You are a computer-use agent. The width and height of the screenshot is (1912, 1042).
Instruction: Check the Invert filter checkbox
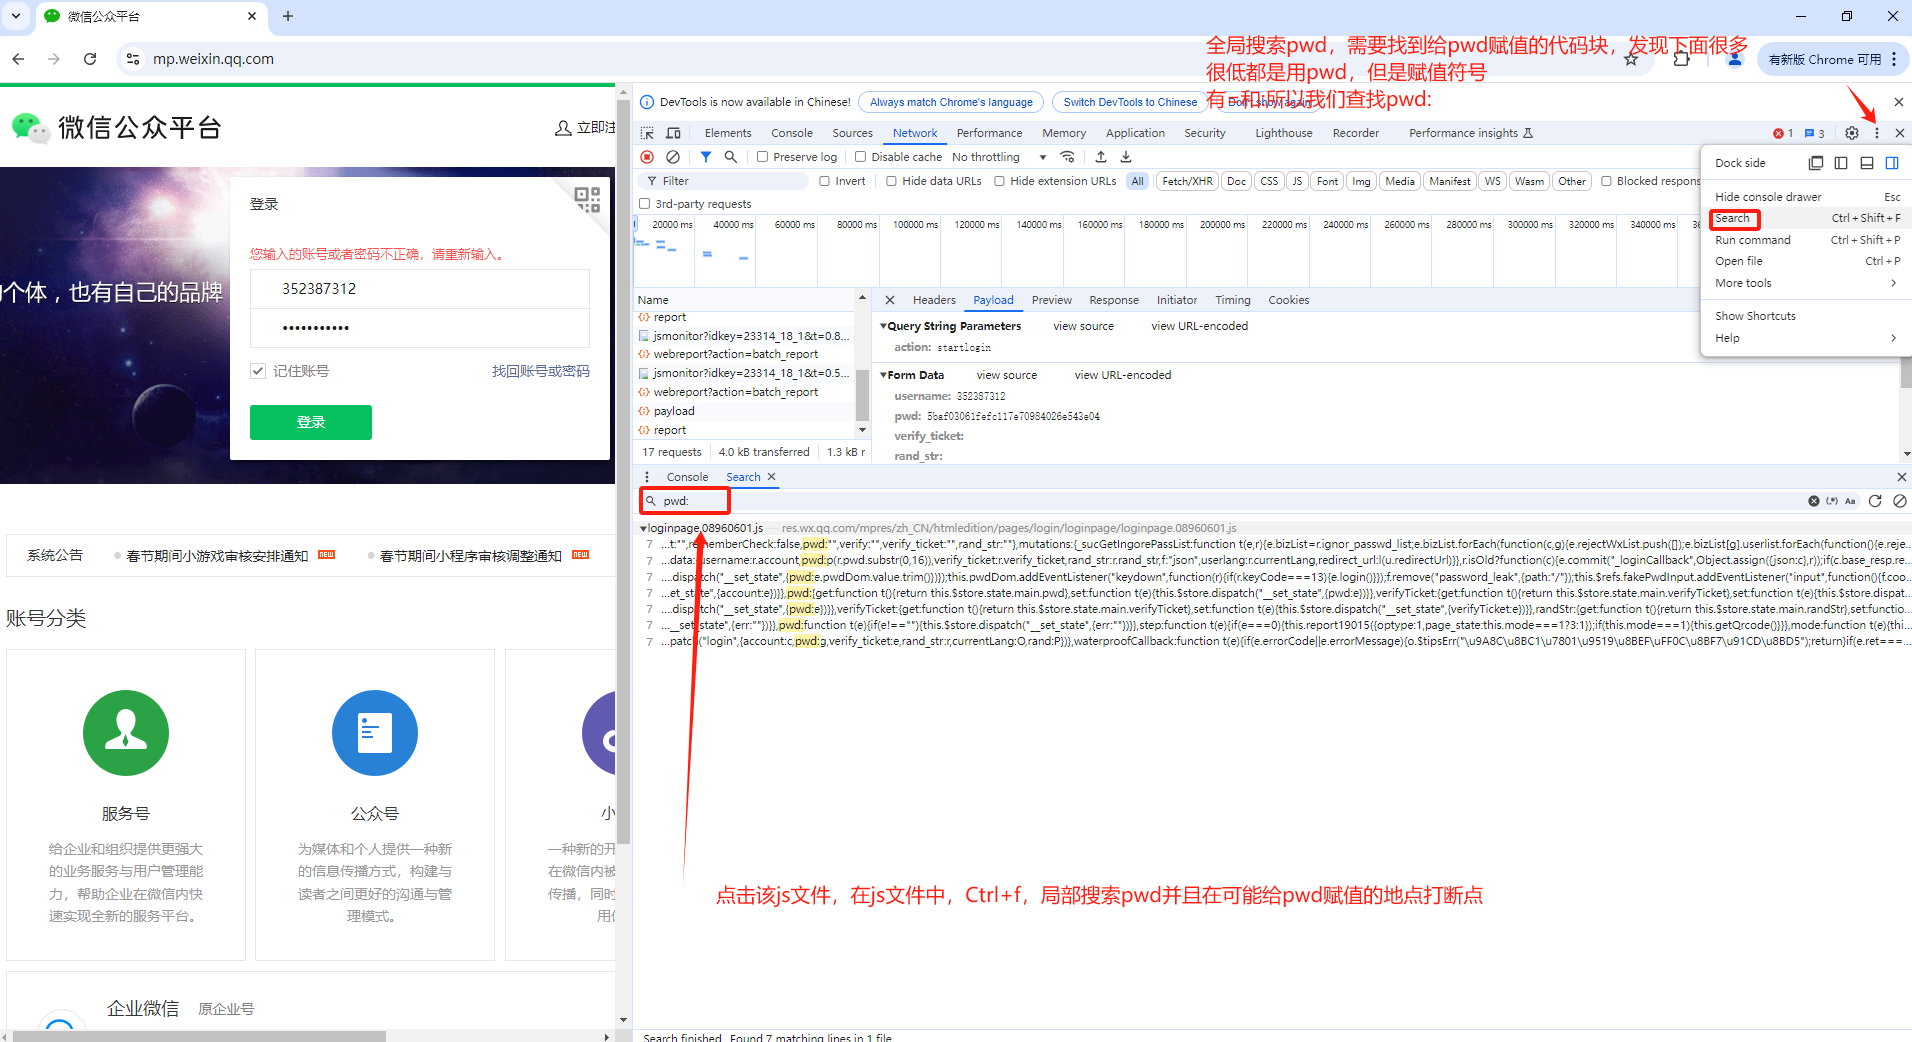coord(825,181)
